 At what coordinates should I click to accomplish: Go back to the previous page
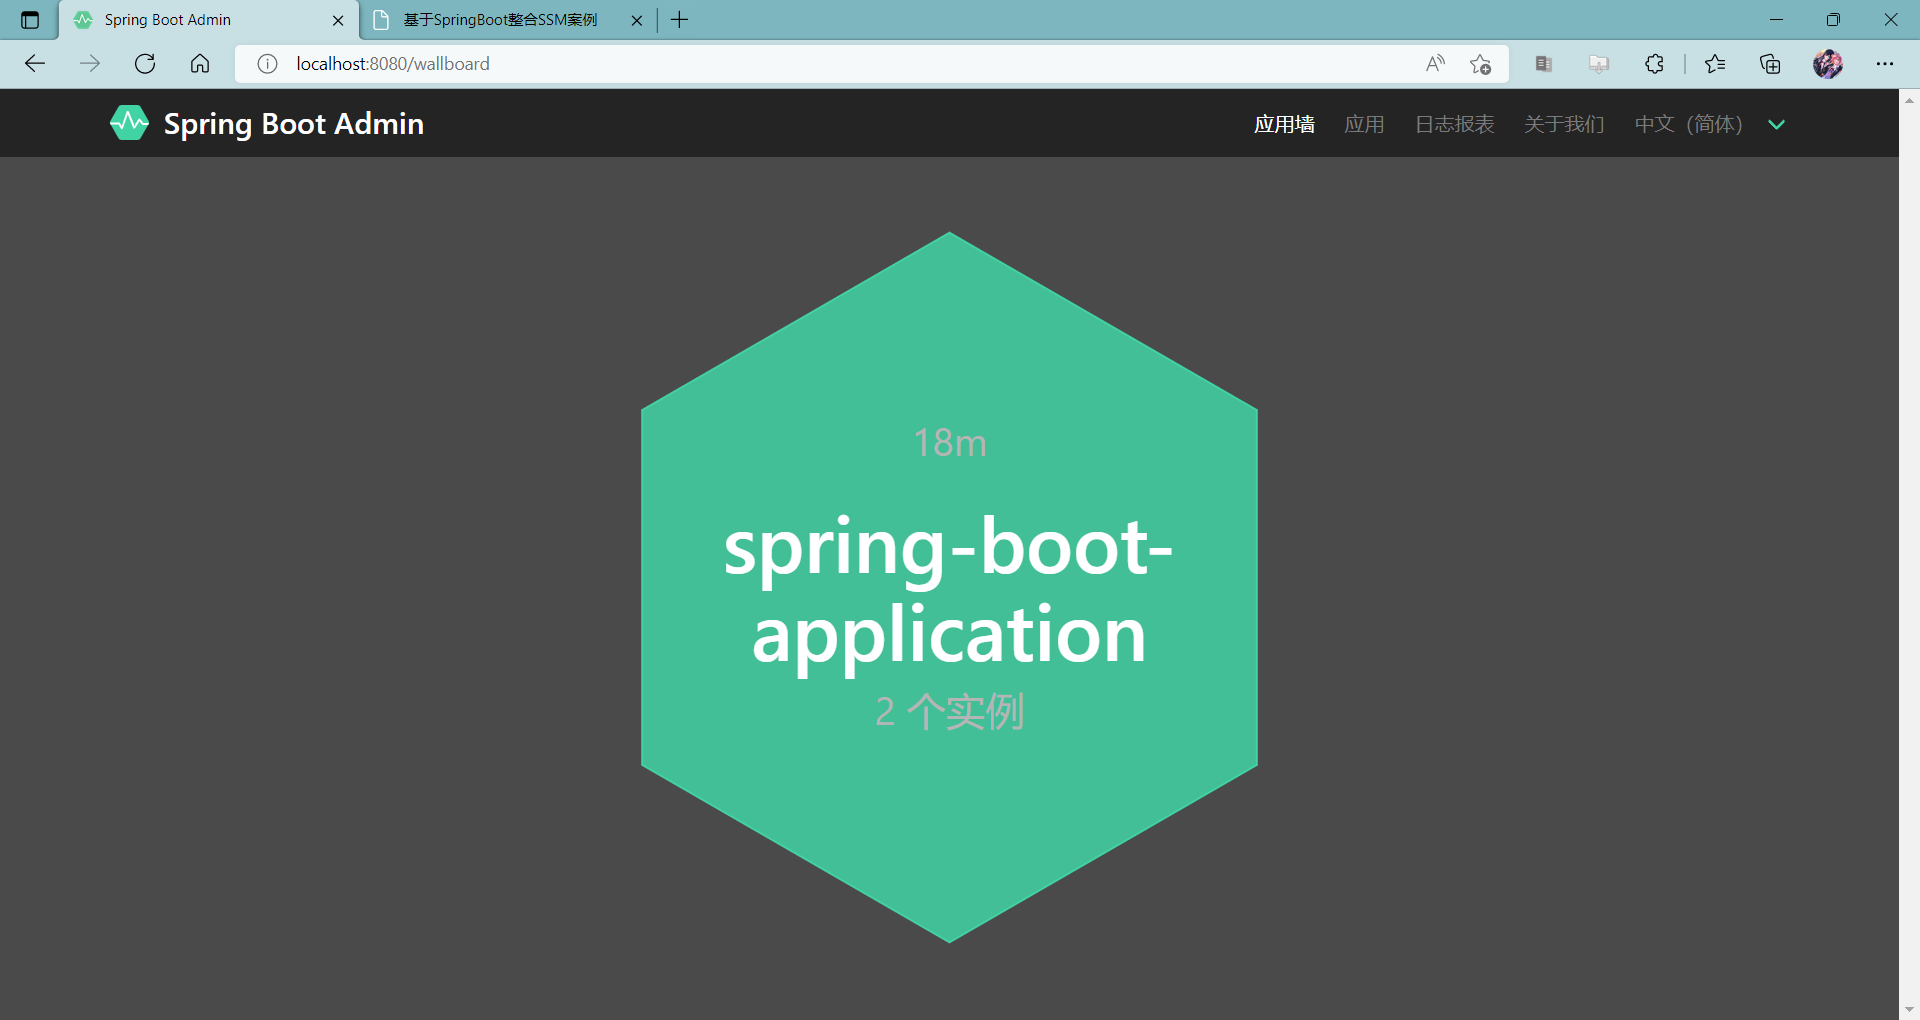click(x=35, y=64)
